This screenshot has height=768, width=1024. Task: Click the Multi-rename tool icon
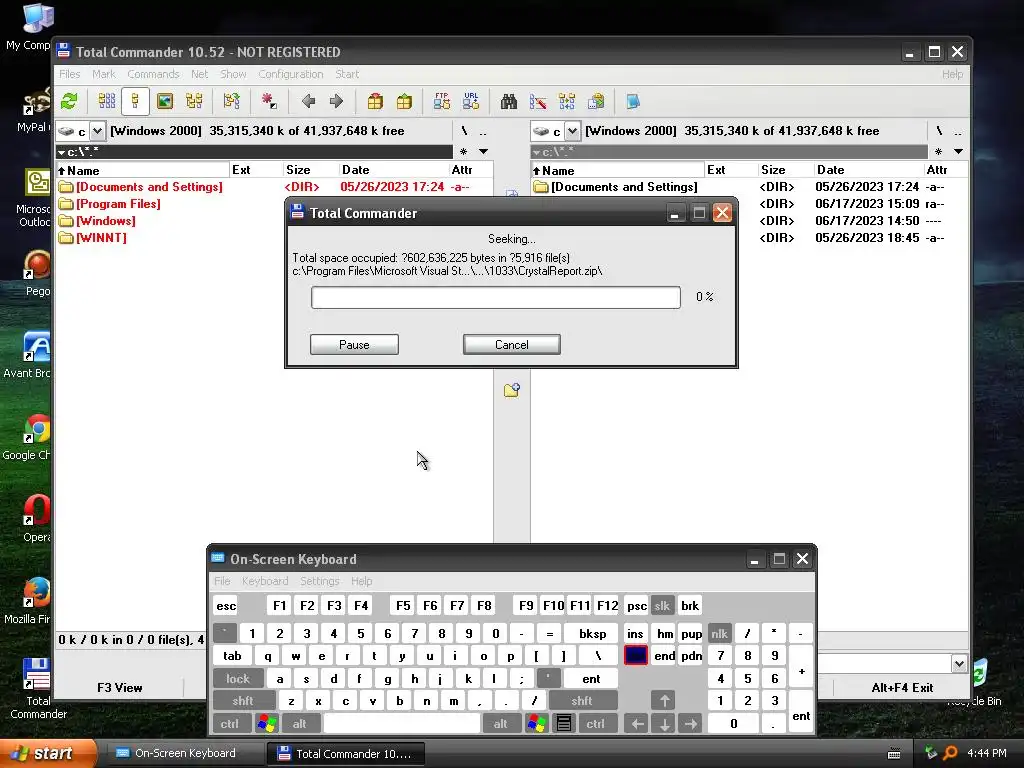tap(538, 101)
